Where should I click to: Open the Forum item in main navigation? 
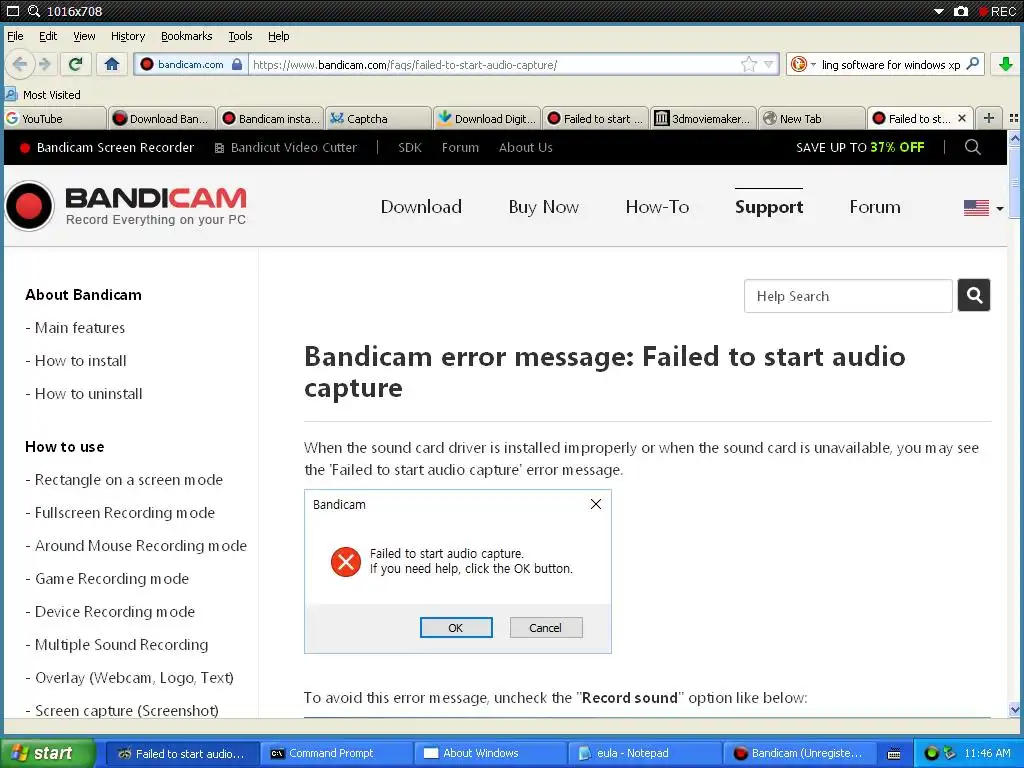(x=874, y=207)
